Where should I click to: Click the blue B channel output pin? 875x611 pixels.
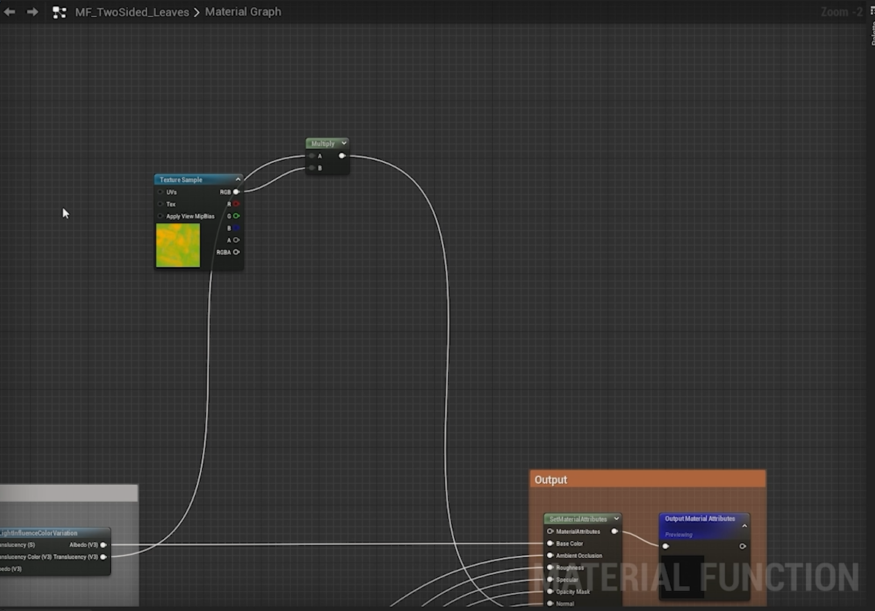coord(236,228)
